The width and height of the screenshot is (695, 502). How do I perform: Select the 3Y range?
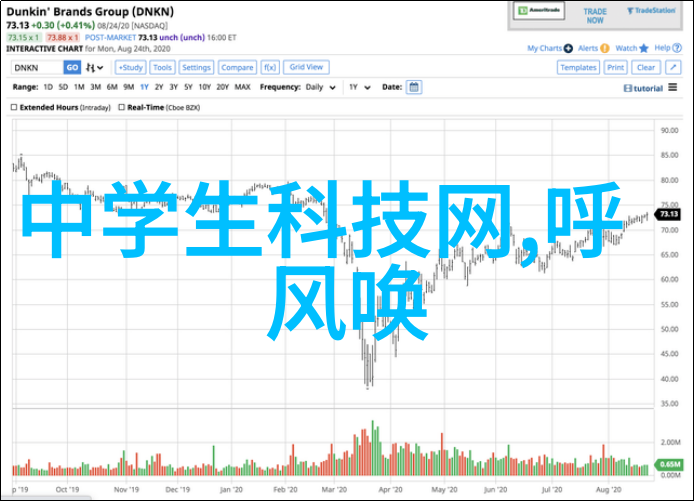tap(174, 87)
